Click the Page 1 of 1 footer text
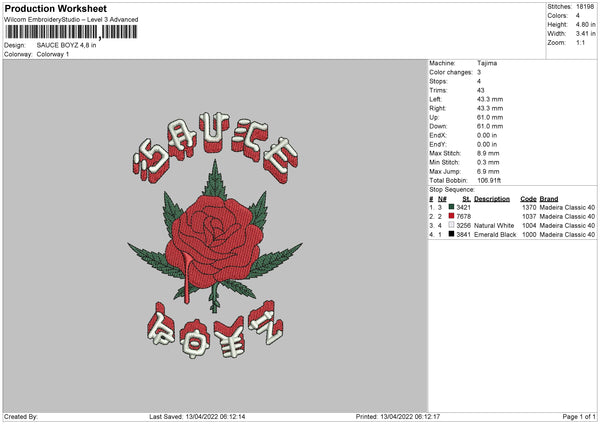 (x=579, y=416)
